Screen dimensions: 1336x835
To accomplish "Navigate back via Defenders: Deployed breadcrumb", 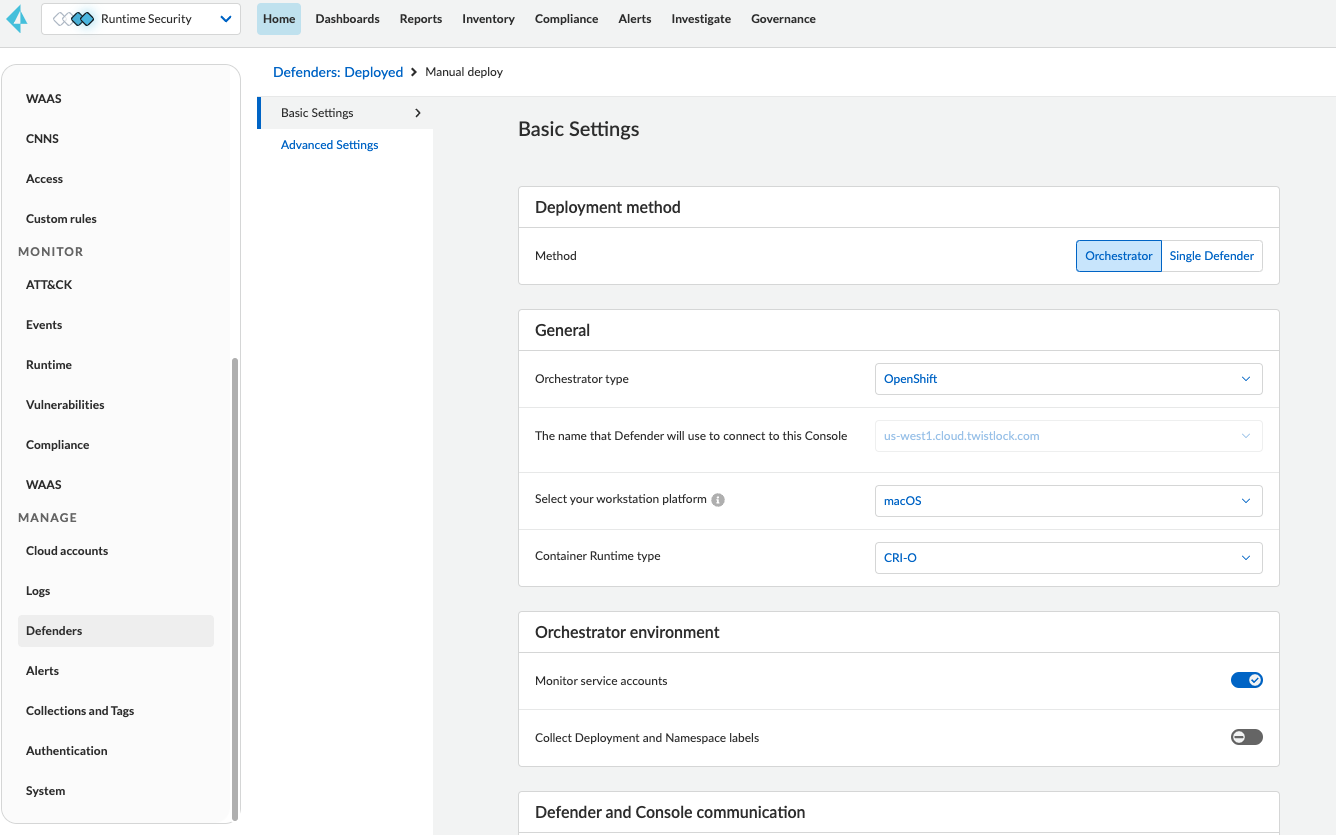I will click(338, 71).
